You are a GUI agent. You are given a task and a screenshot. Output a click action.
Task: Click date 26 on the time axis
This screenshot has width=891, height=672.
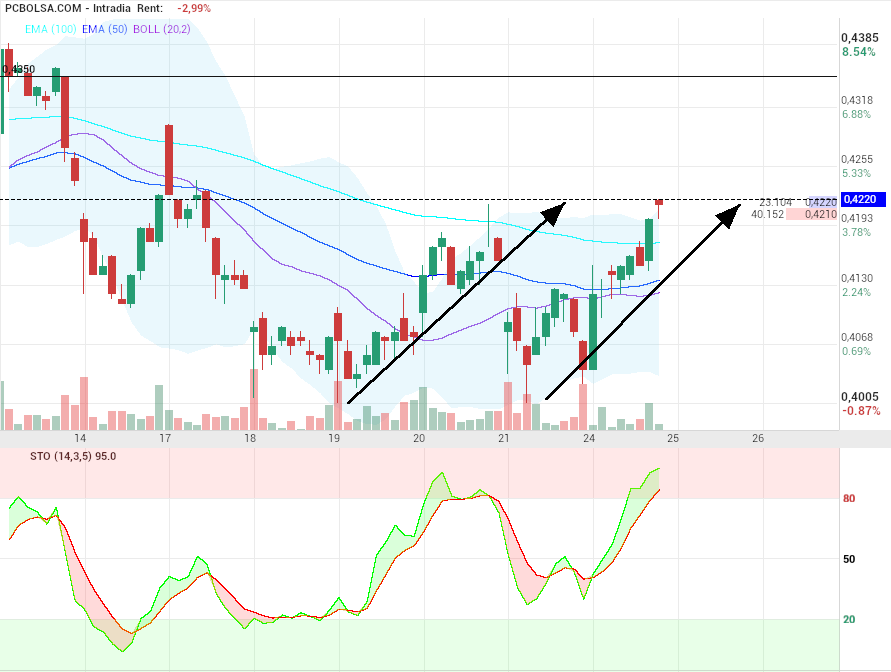(x=758, y=438)
